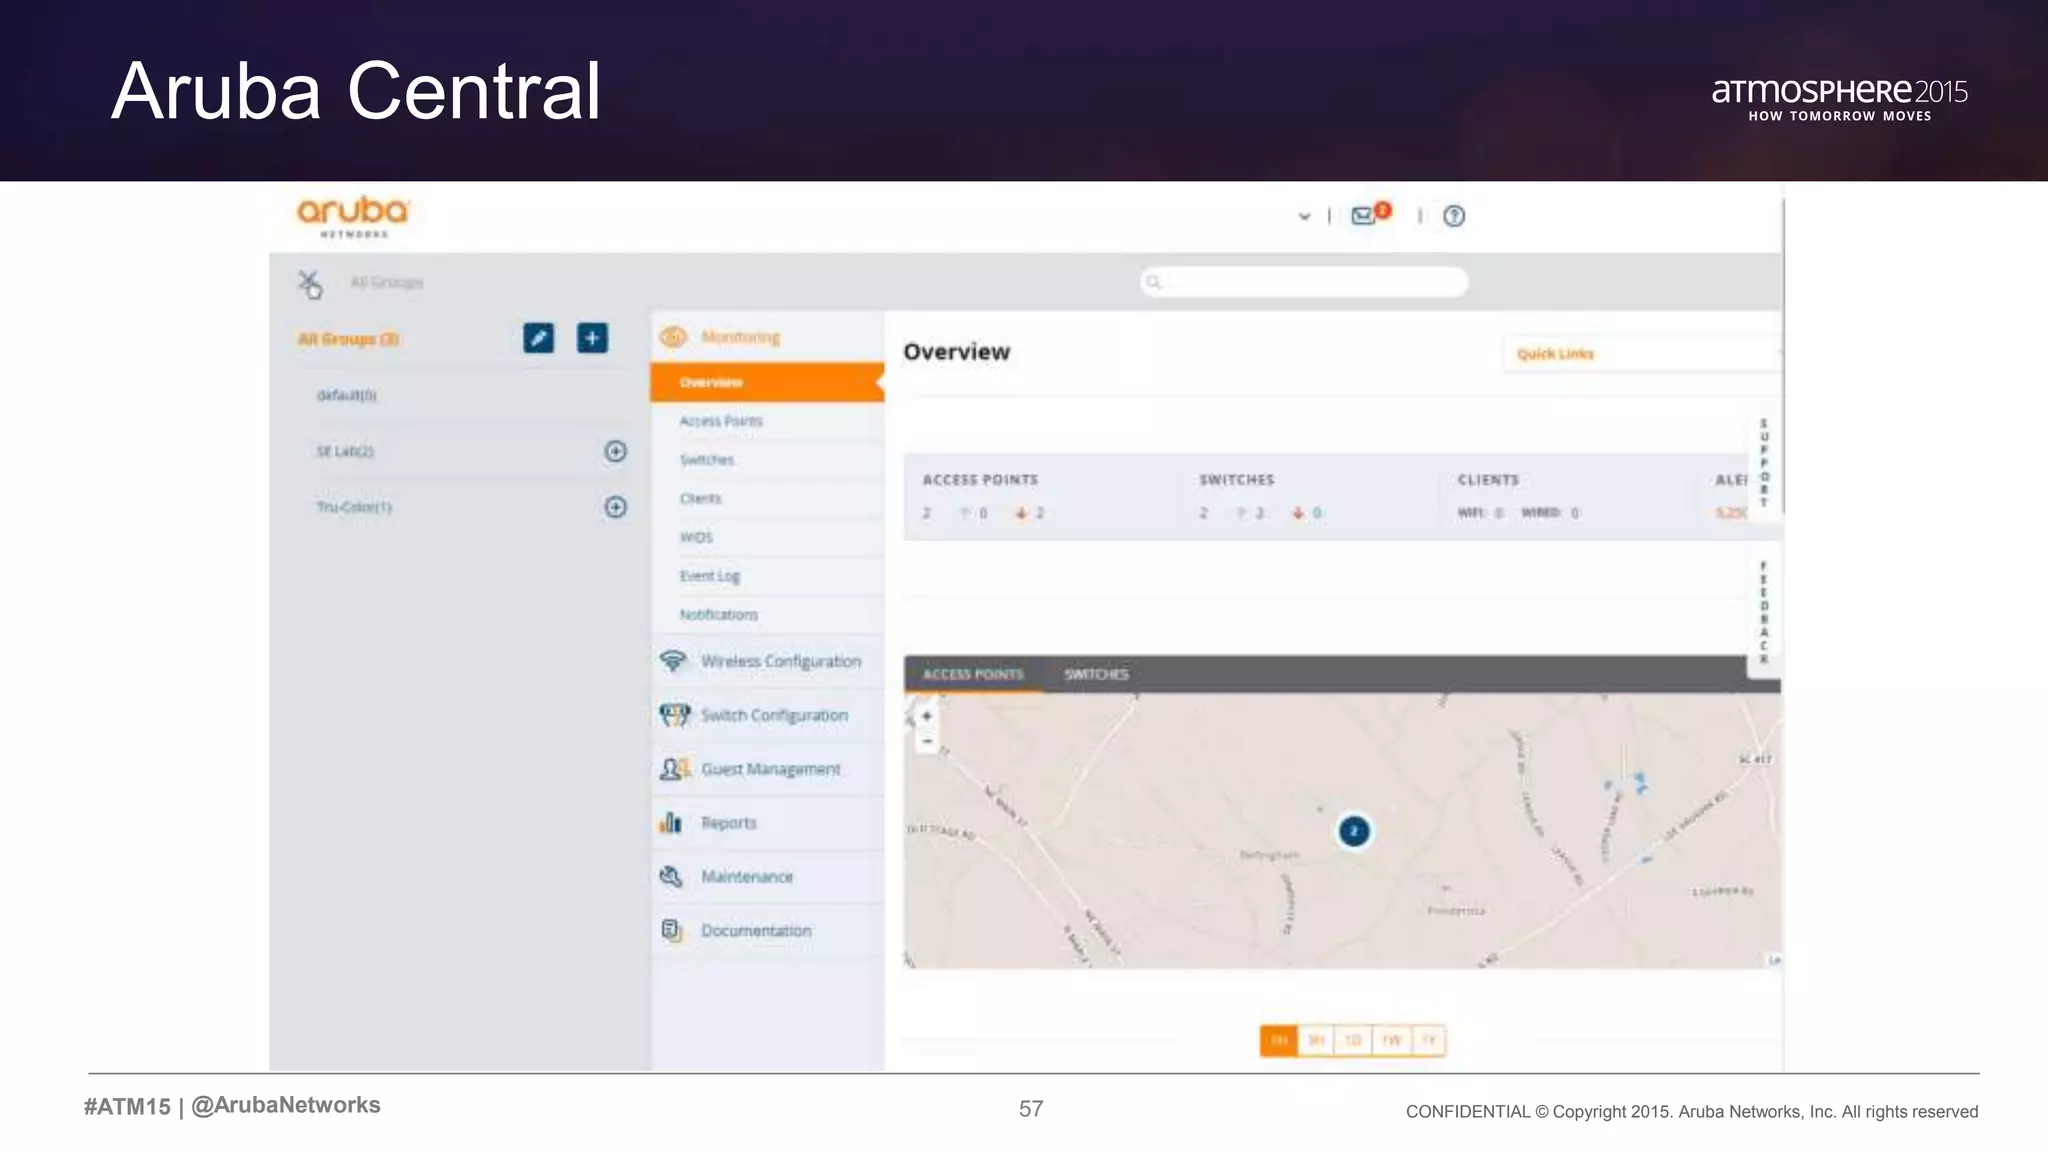The width and height of the screenshot is (2048, 1152).
Task: Click the search input field
Action: pyautogui.click(x=1304, y=282)
